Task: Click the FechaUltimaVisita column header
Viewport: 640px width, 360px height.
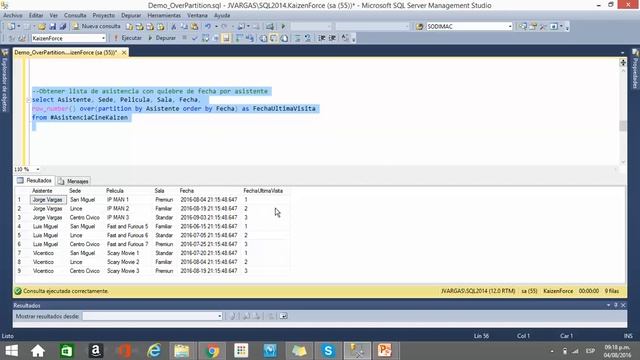Action: point(263,191)
